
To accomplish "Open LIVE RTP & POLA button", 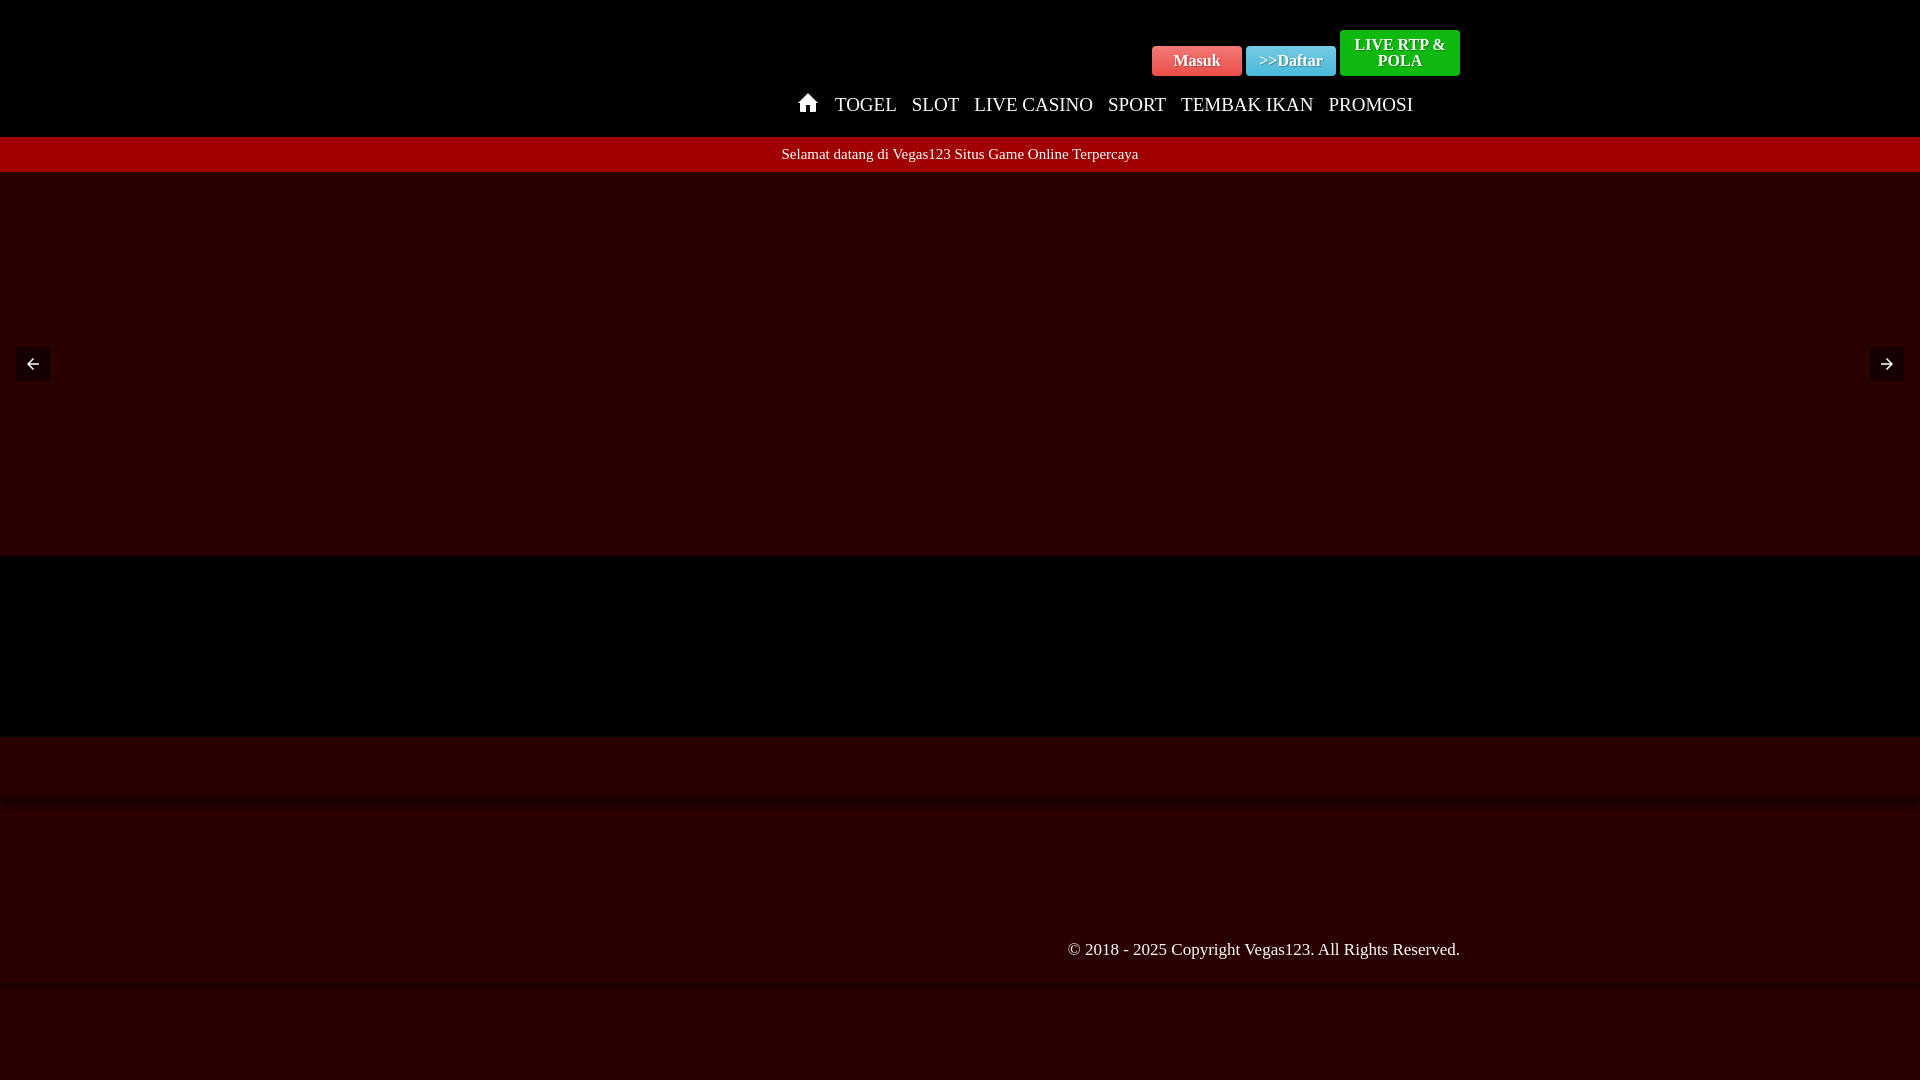I will (x=1400, y=53).
